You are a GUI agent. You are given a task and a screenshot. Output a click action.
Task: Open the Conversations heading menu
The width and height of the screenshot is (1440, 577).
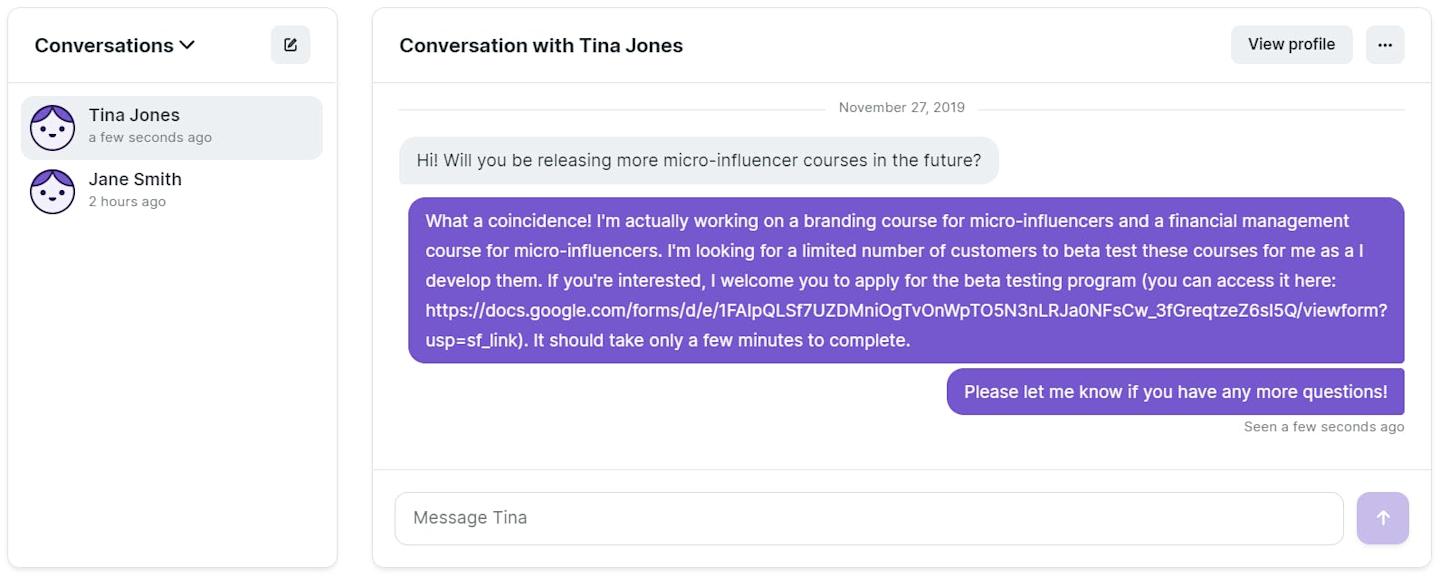tap(114, 45)
